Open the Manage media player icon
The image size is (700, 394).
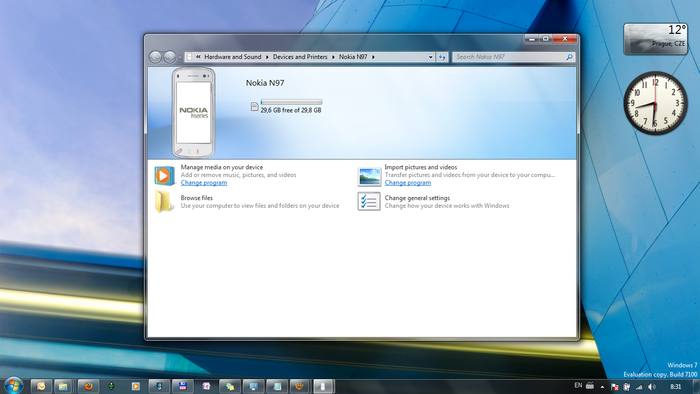pos(164,175)
